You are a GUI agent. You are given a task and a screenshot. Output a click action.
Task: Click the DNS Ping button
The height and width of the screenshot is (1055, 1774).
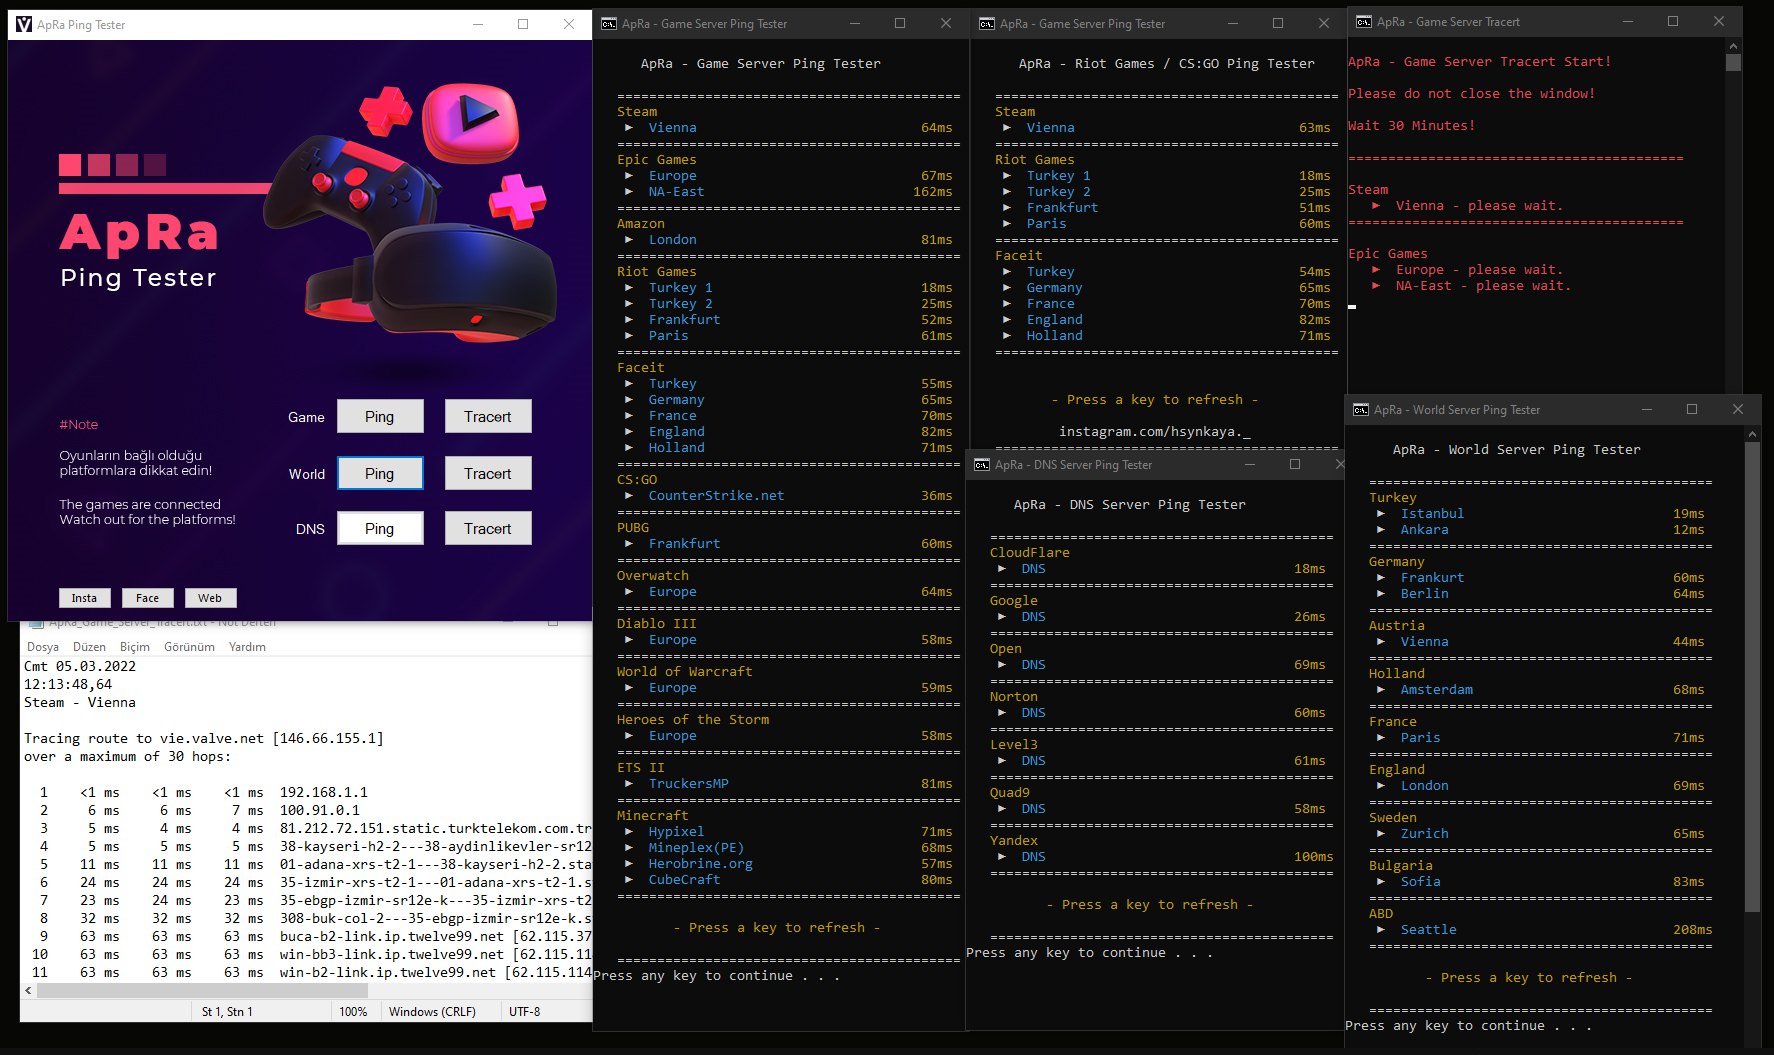[x=380, y=529]
